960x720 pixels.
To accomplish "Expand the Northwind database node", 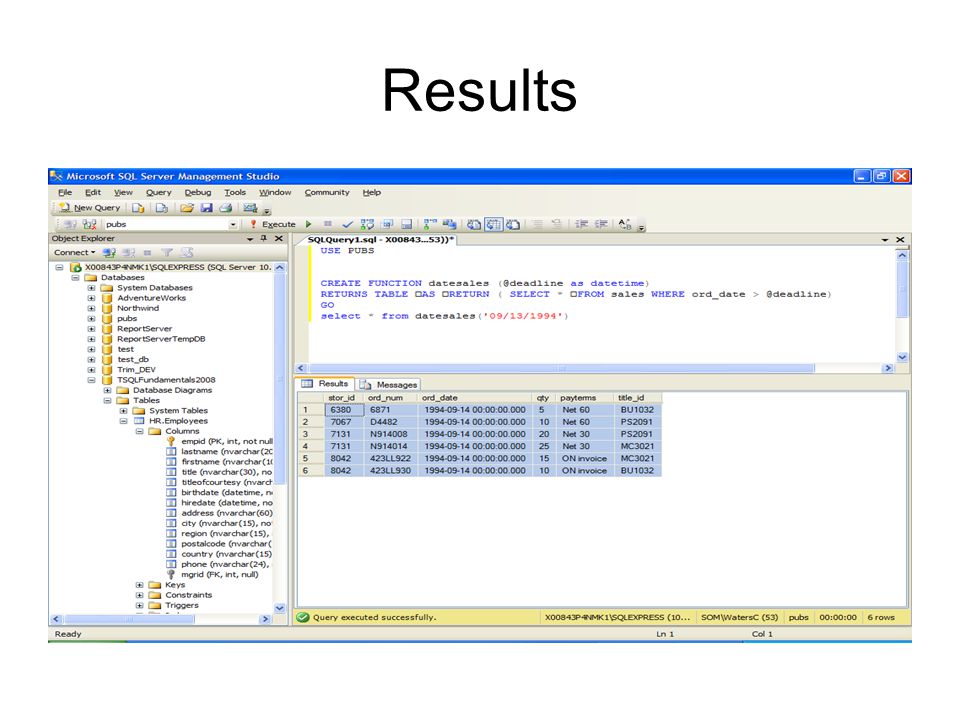I will tap(91, 308).
